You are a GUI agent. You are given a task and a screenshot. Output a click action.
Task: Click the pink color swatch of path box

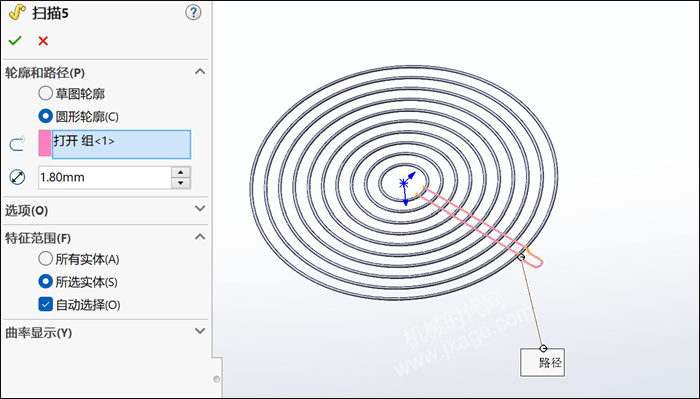tap(45, 143)
